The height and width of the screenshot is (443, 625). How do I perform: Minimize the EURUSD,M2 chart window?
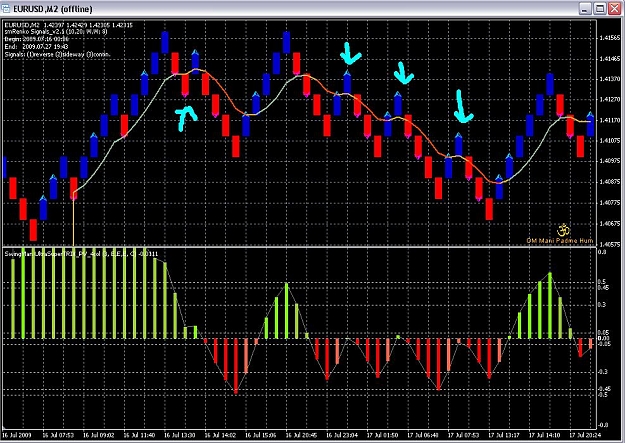(x=585, y=8)
